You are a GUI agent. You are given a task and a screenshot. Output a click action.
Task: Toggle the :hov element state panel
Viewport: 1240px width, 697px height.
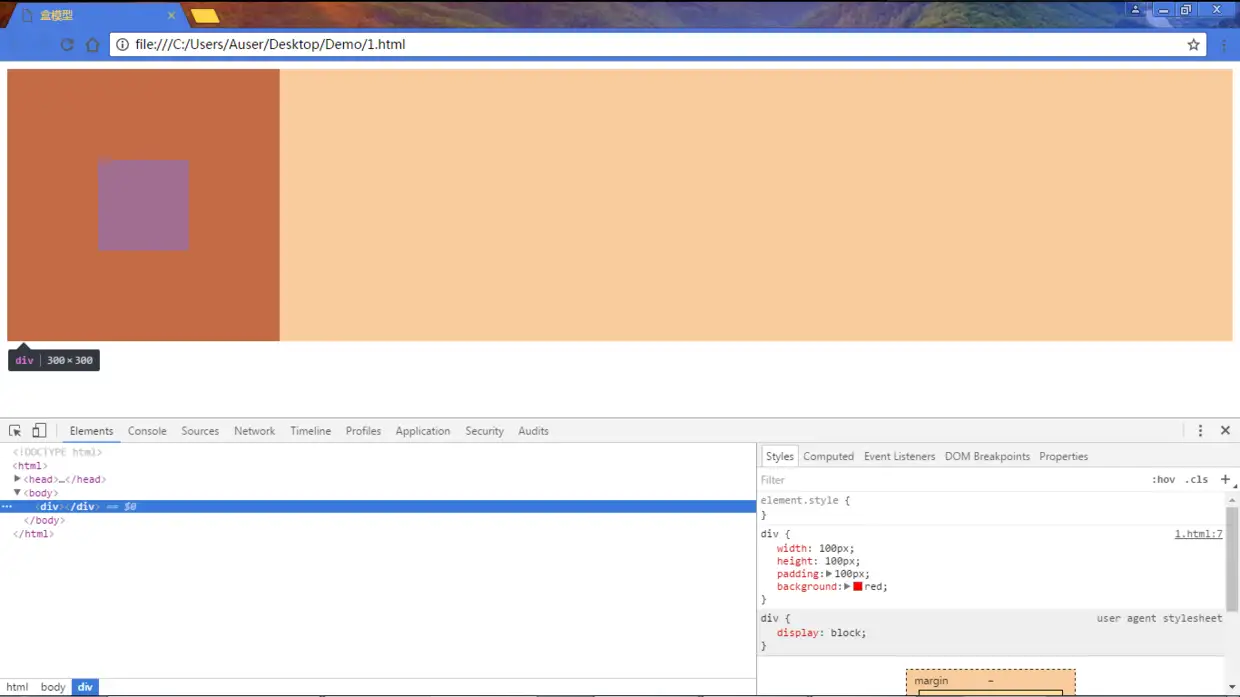point(1163,480)
